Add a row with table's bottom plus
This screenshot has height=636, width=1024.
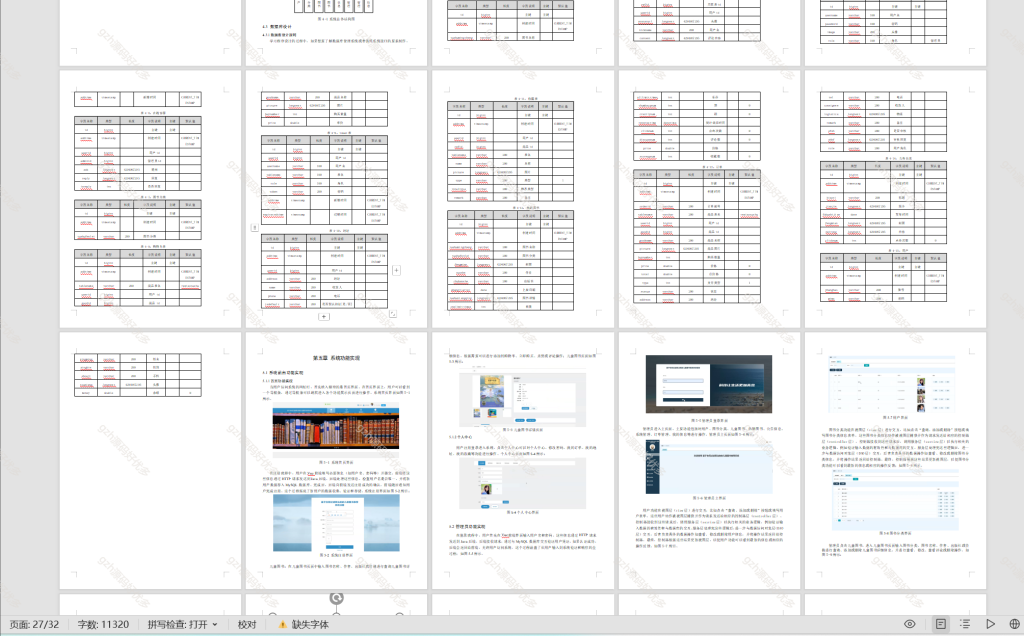(x=323, y=317)
